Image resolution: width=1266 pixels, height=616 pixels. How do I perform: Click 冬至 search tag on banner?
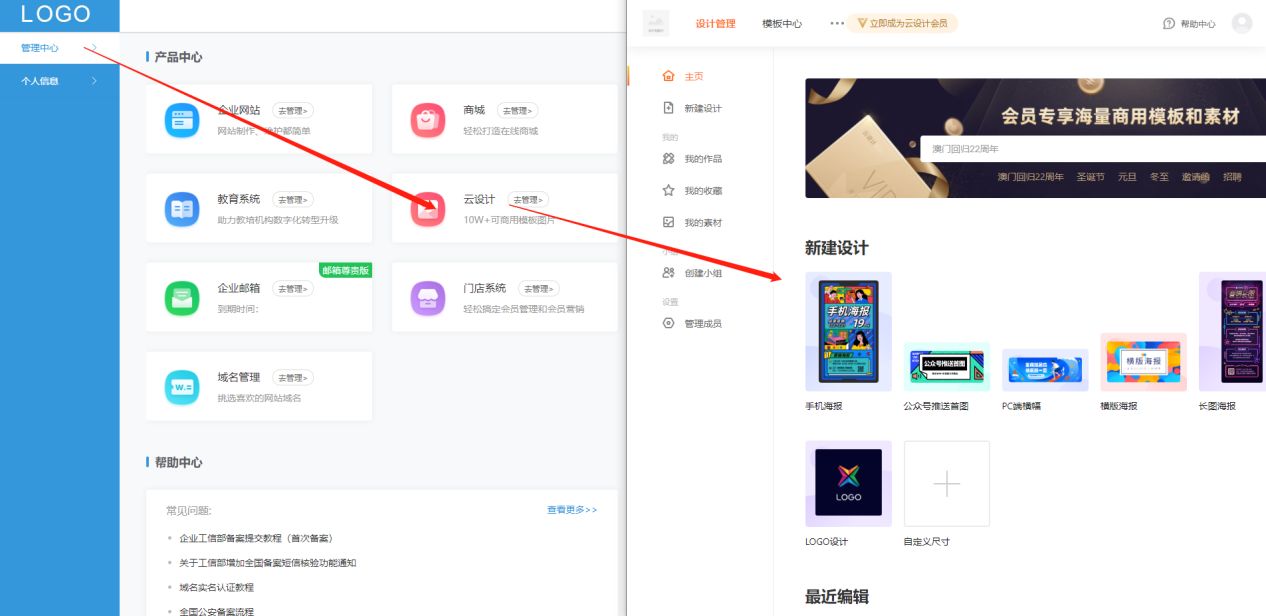[1159, 176]
